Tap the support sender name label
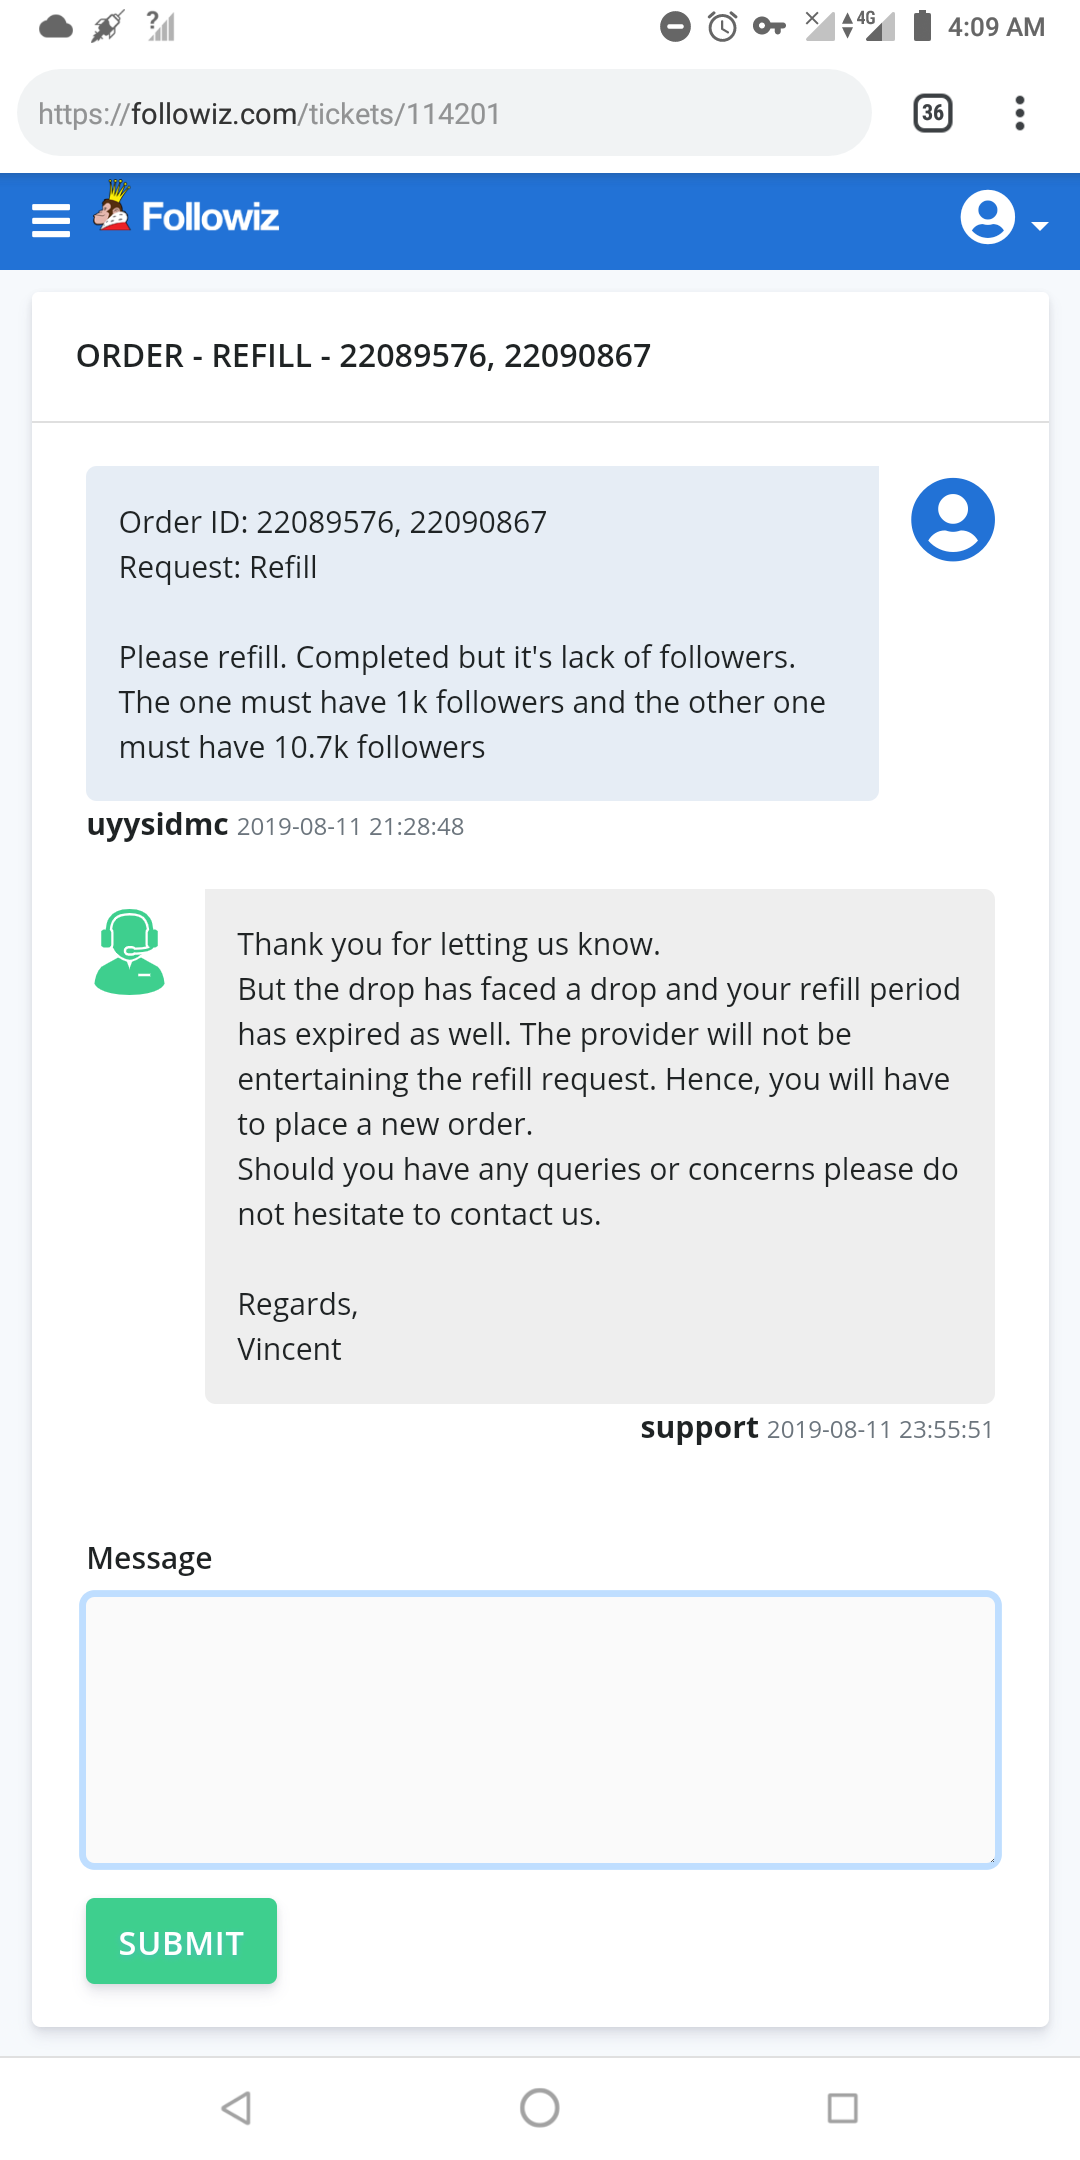 (699, 1428)
